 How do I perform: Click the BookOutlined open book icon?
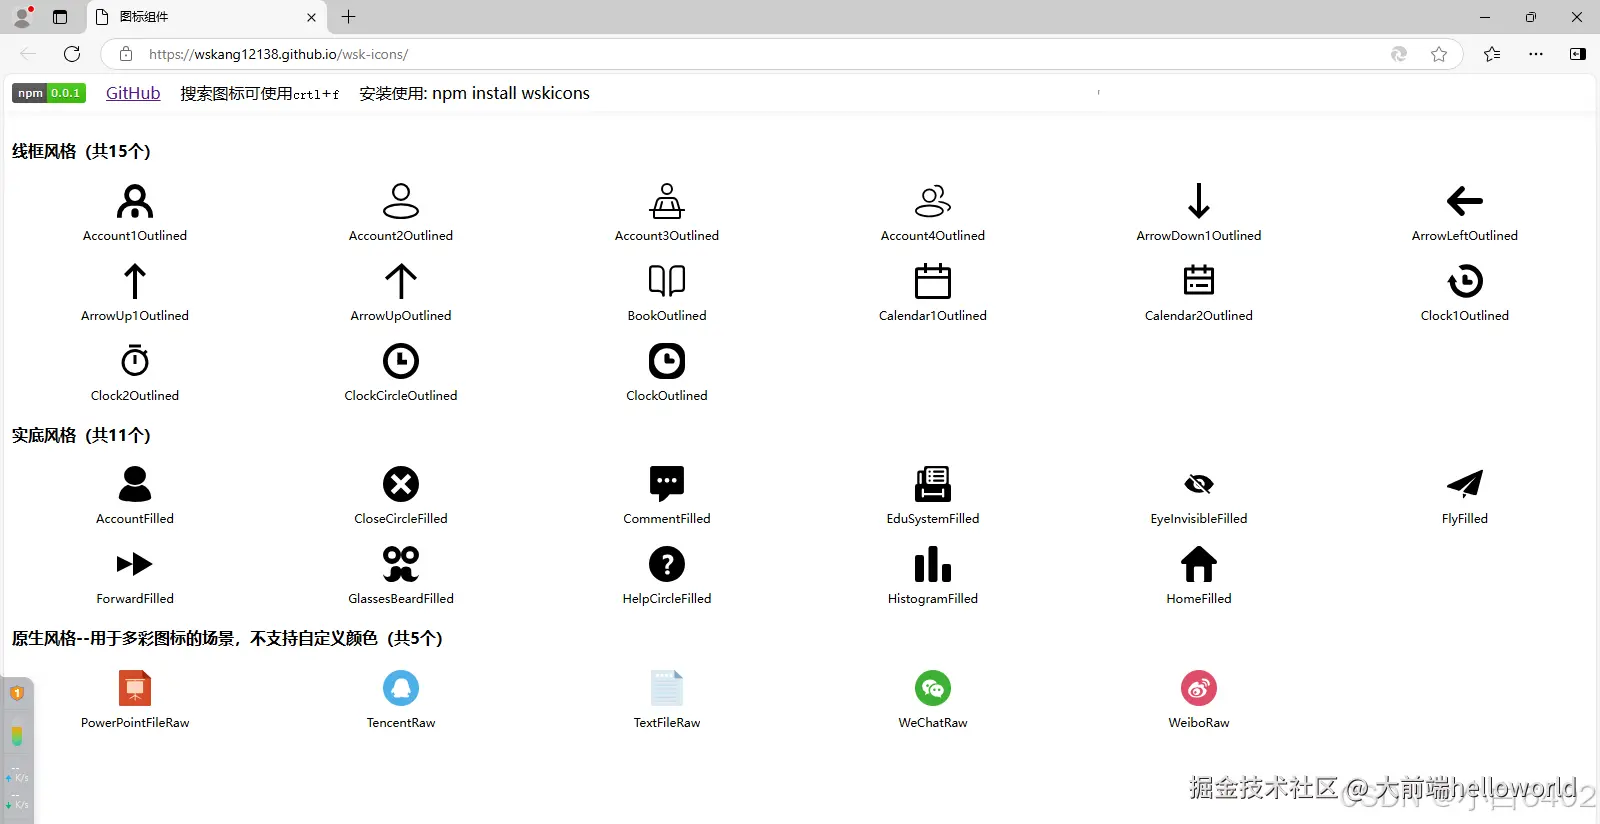click(667, 281)
